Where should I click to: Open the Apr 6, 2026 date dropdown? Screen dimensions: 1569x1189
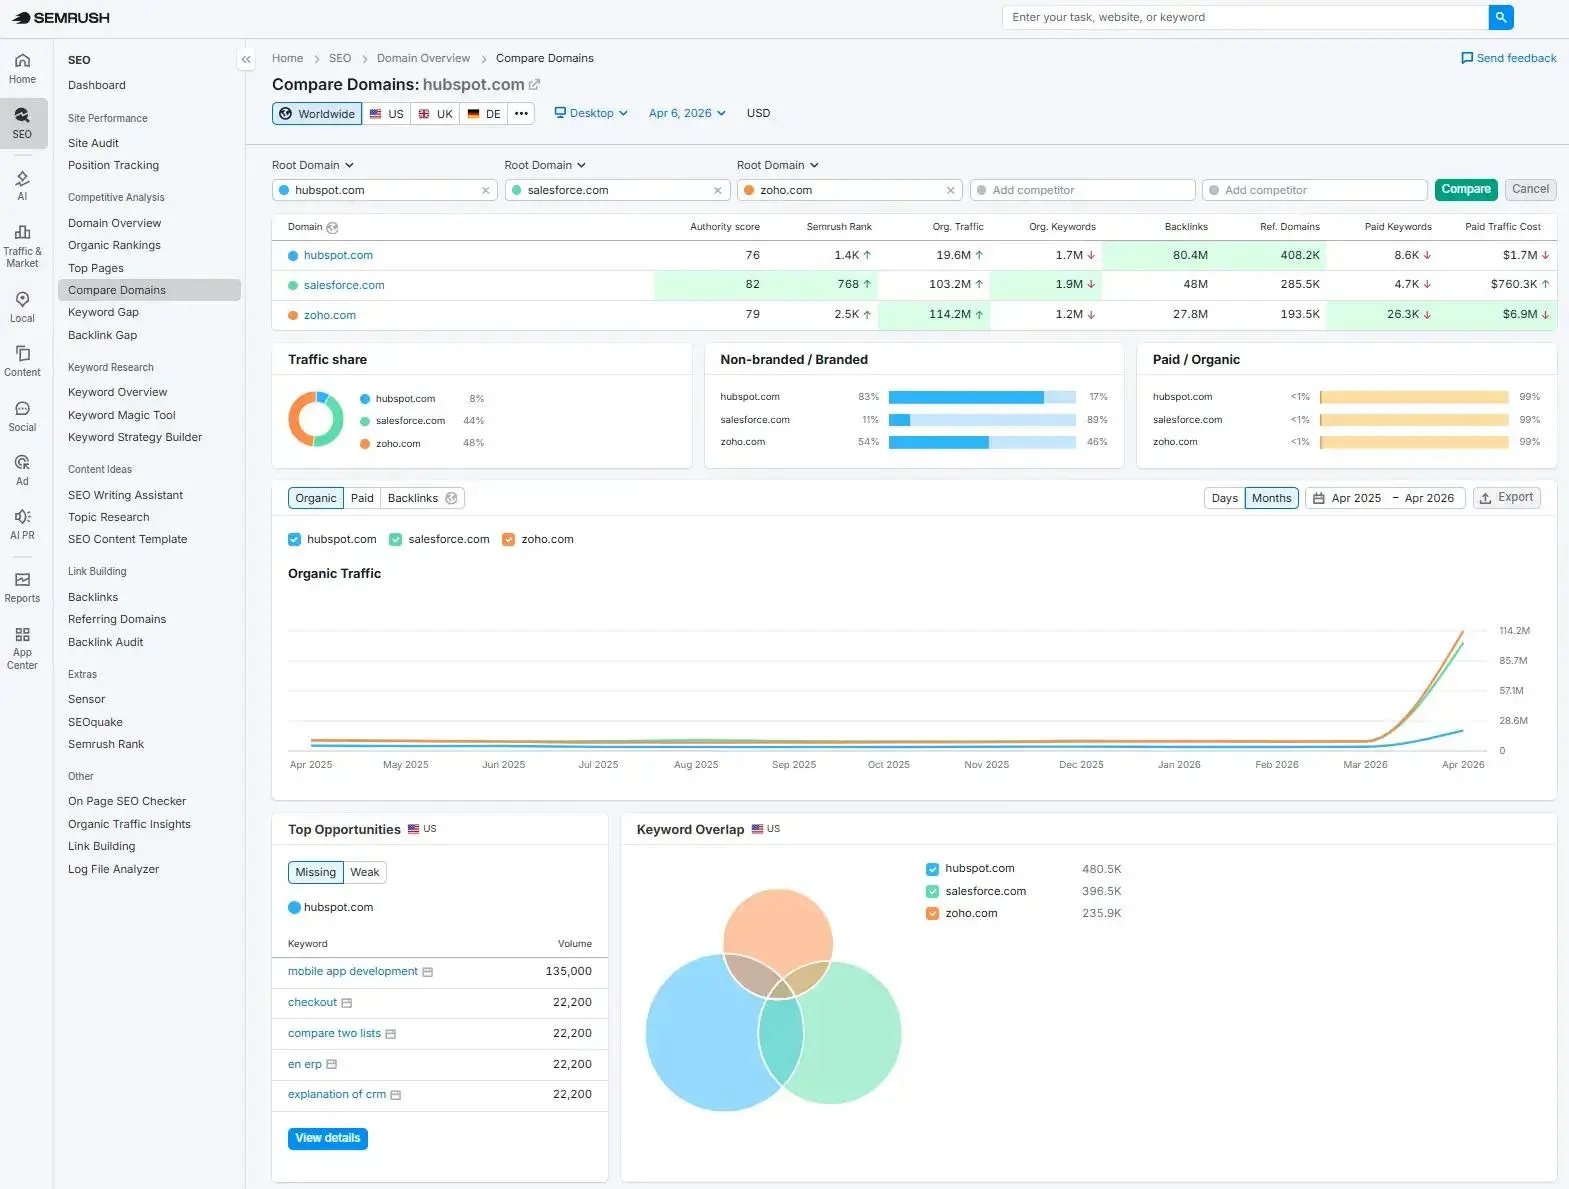(687, 113)
